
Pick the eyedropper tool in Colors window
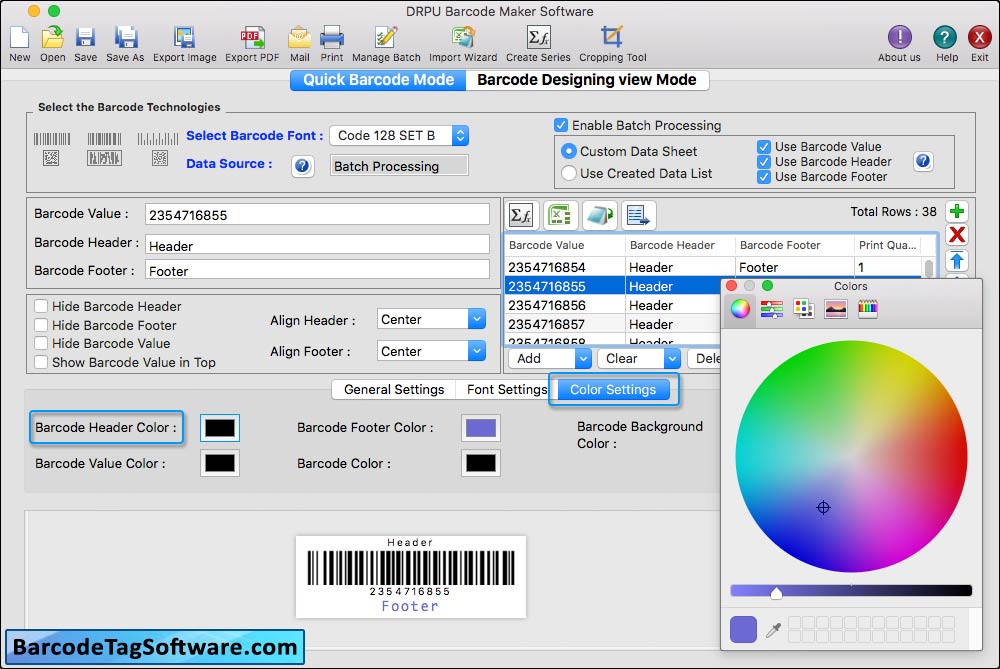click(x=773, y=631)
